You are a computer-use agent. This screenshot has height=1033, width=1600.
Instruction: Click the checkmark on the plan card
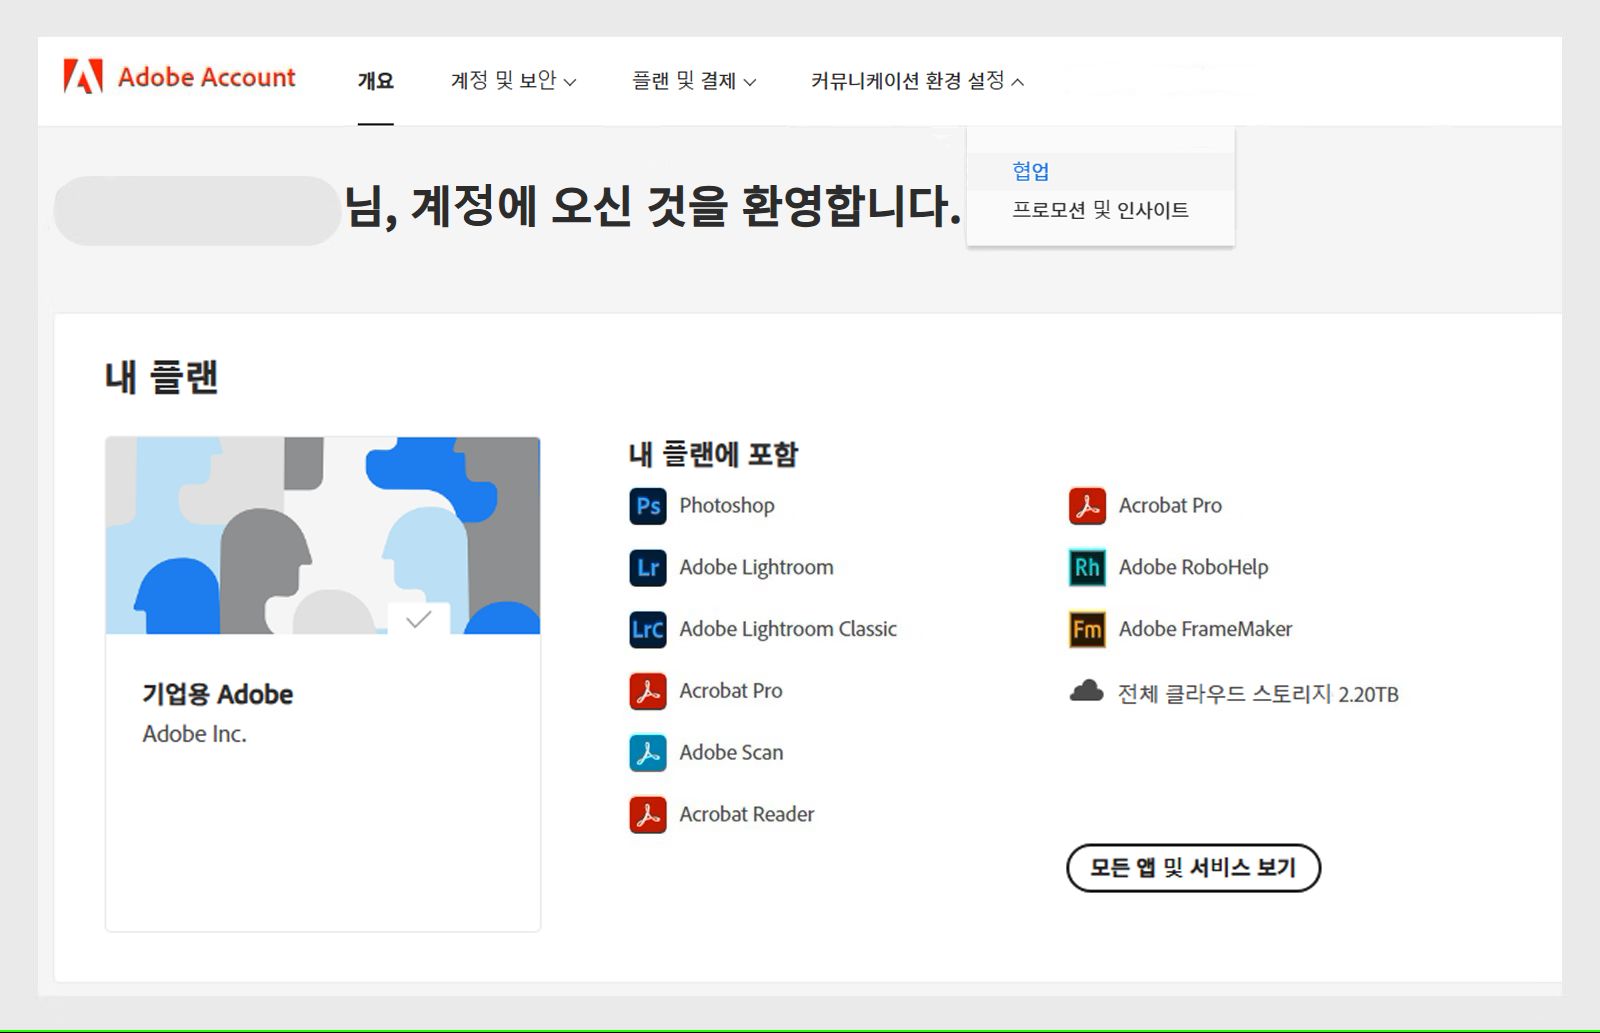click(x=419, y=619)
